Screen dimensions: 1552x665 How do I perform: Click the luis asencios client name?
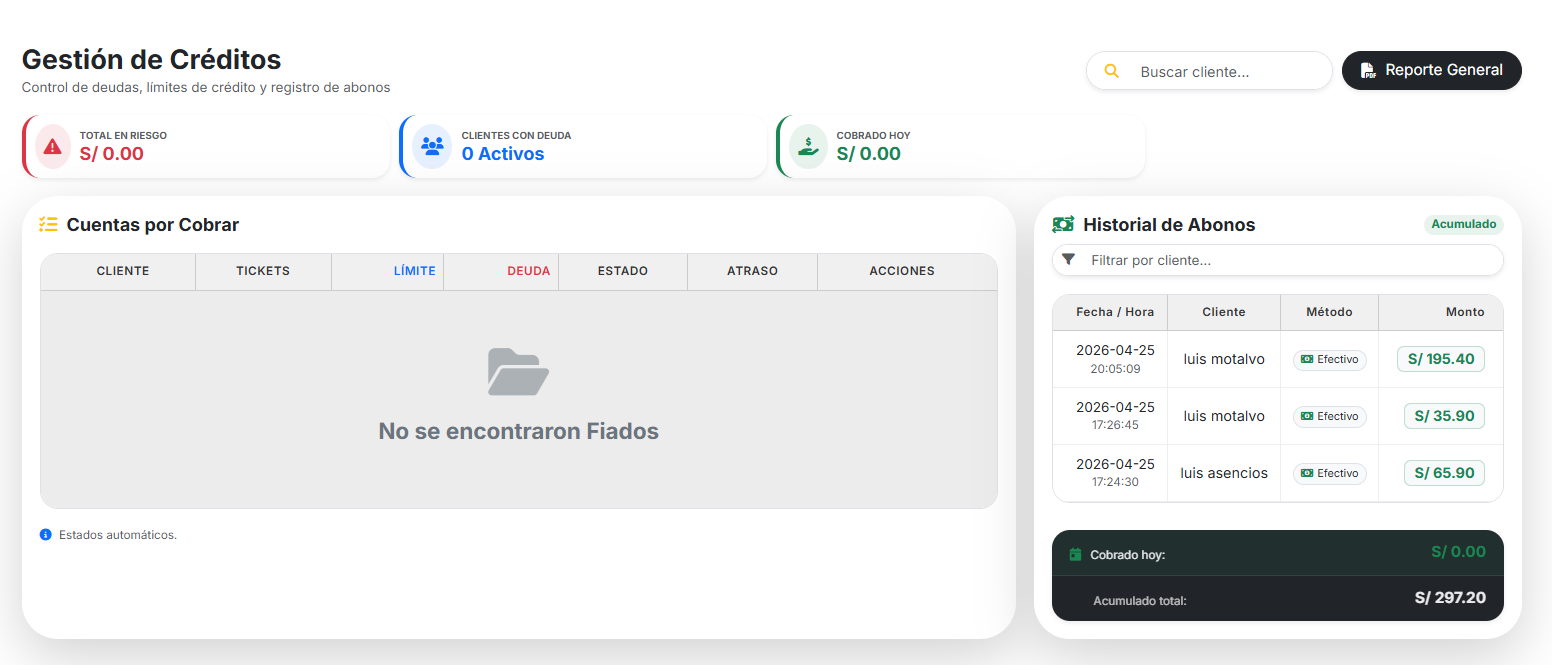pyautogui.click(x=1224, y=473)
